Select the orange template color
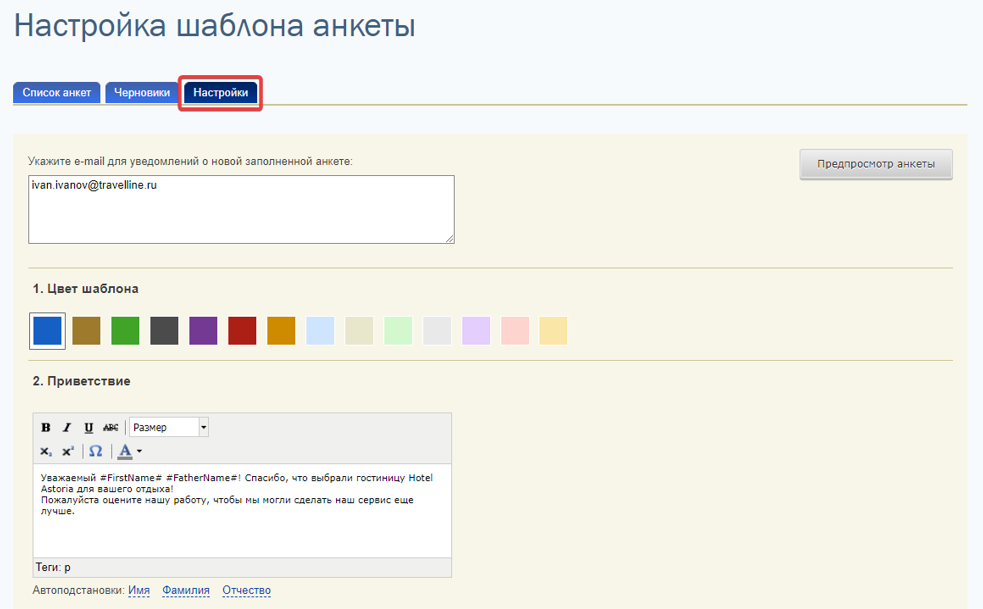 coord(281,331)
